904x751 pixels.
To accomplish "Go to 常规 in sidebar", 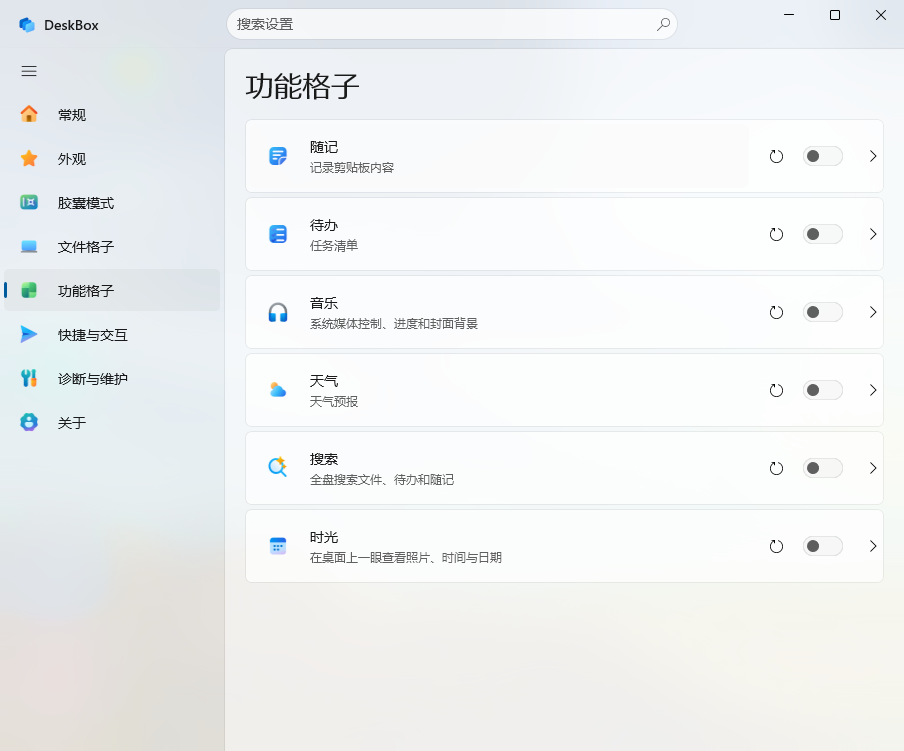I will (112, 115).
